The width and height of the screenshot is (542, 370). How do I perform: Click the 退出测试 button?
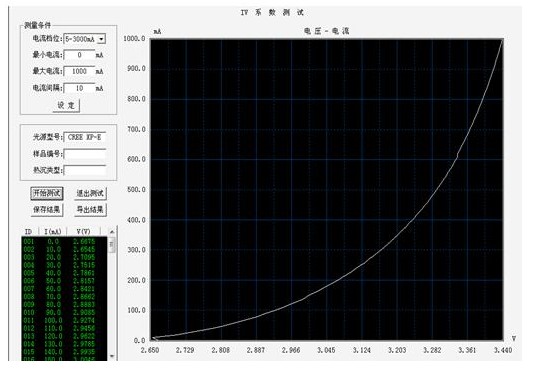[90, 193]
